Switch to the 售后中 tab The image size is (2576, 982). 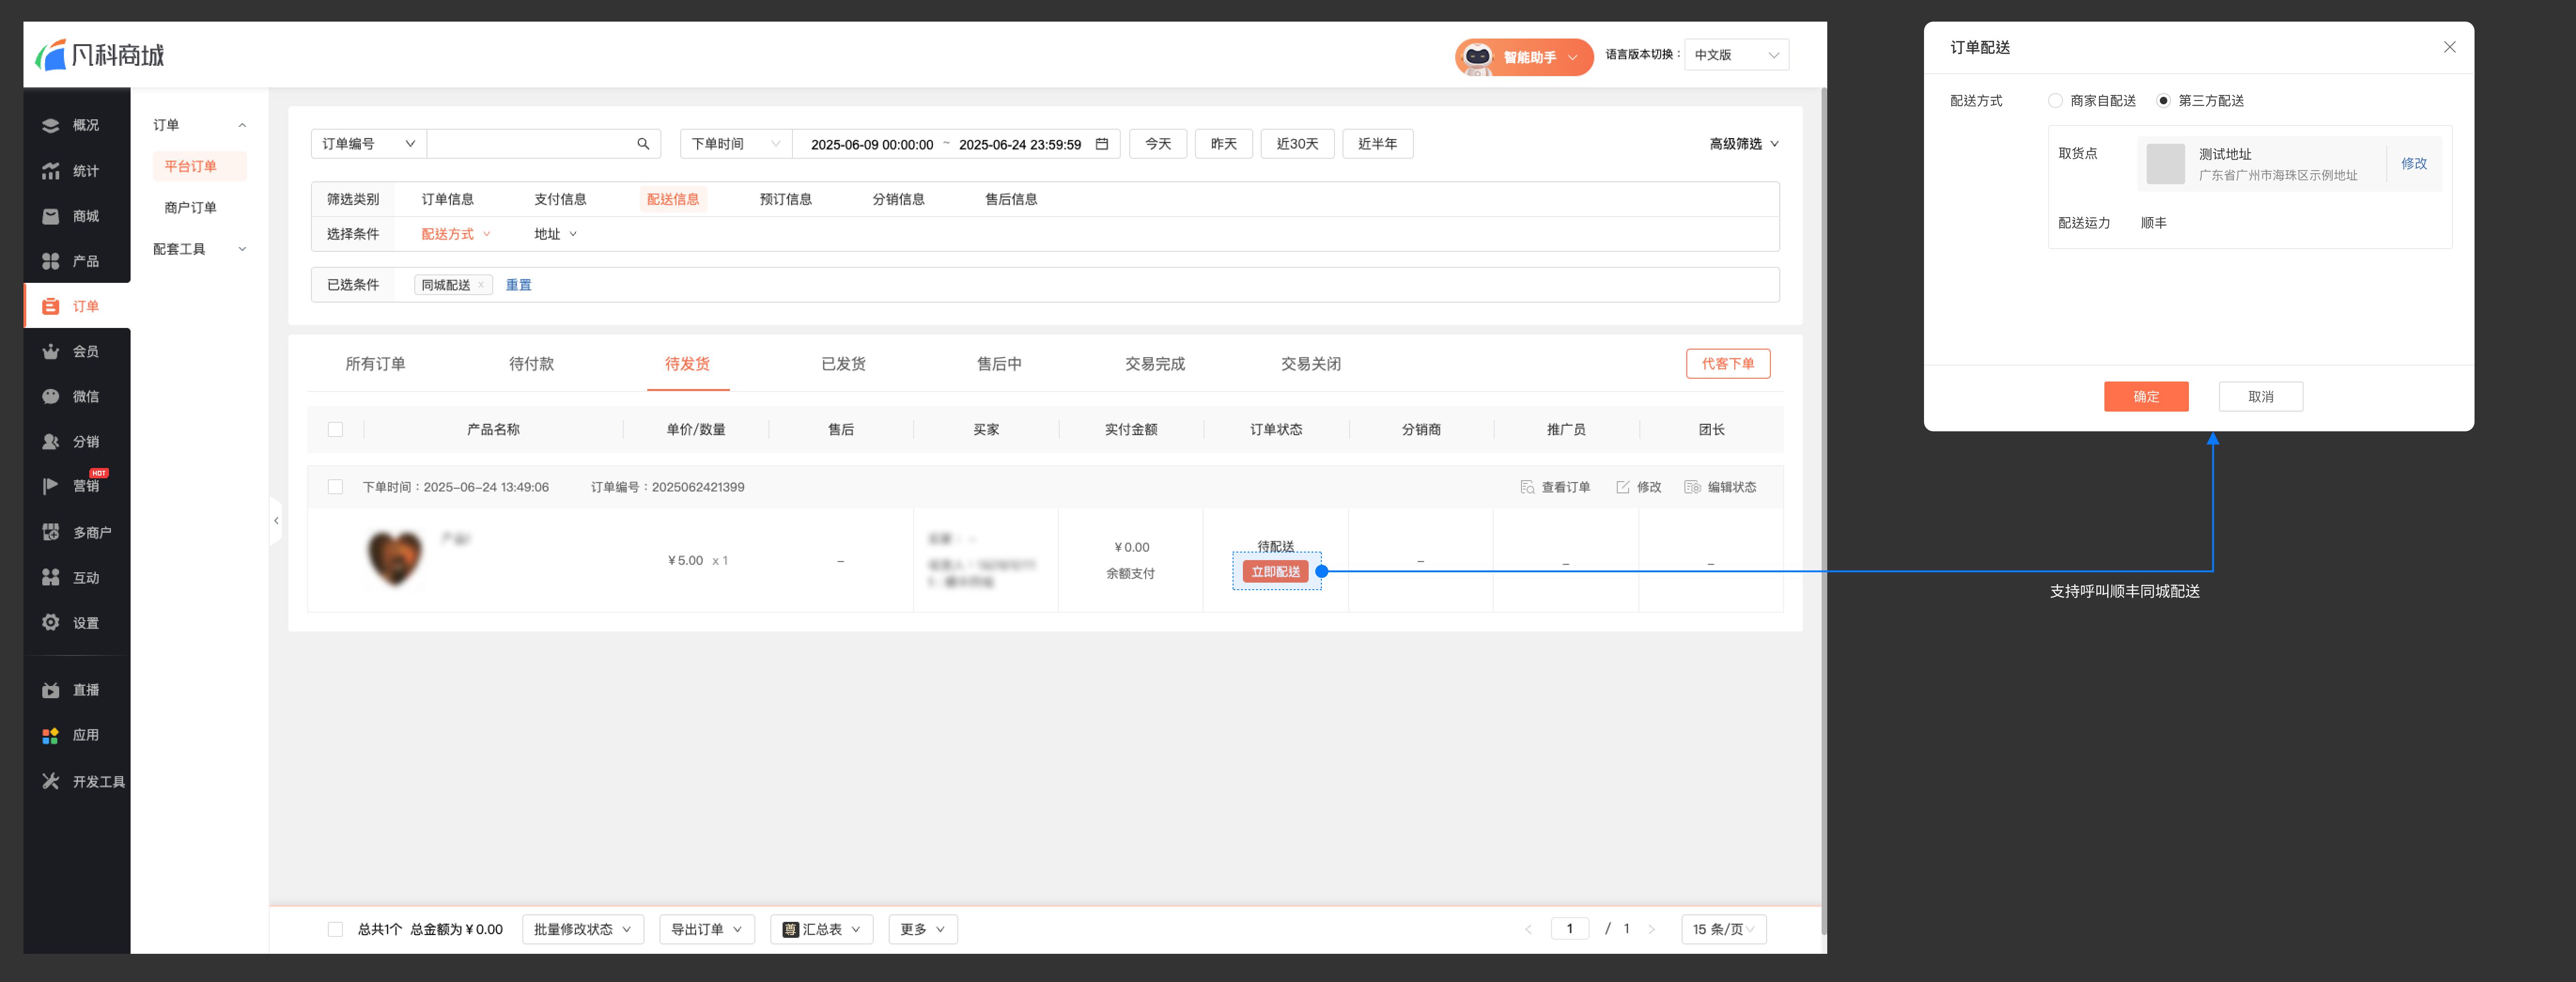point(999,364)
